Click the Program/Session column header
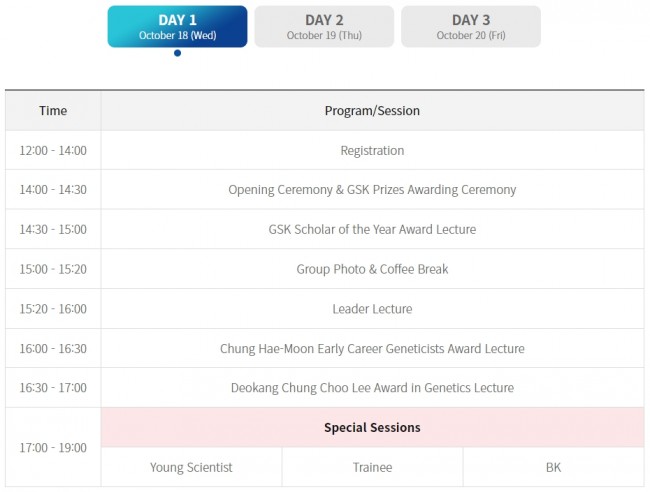Viewport: 650px width, 492px height. click(372, 111)
